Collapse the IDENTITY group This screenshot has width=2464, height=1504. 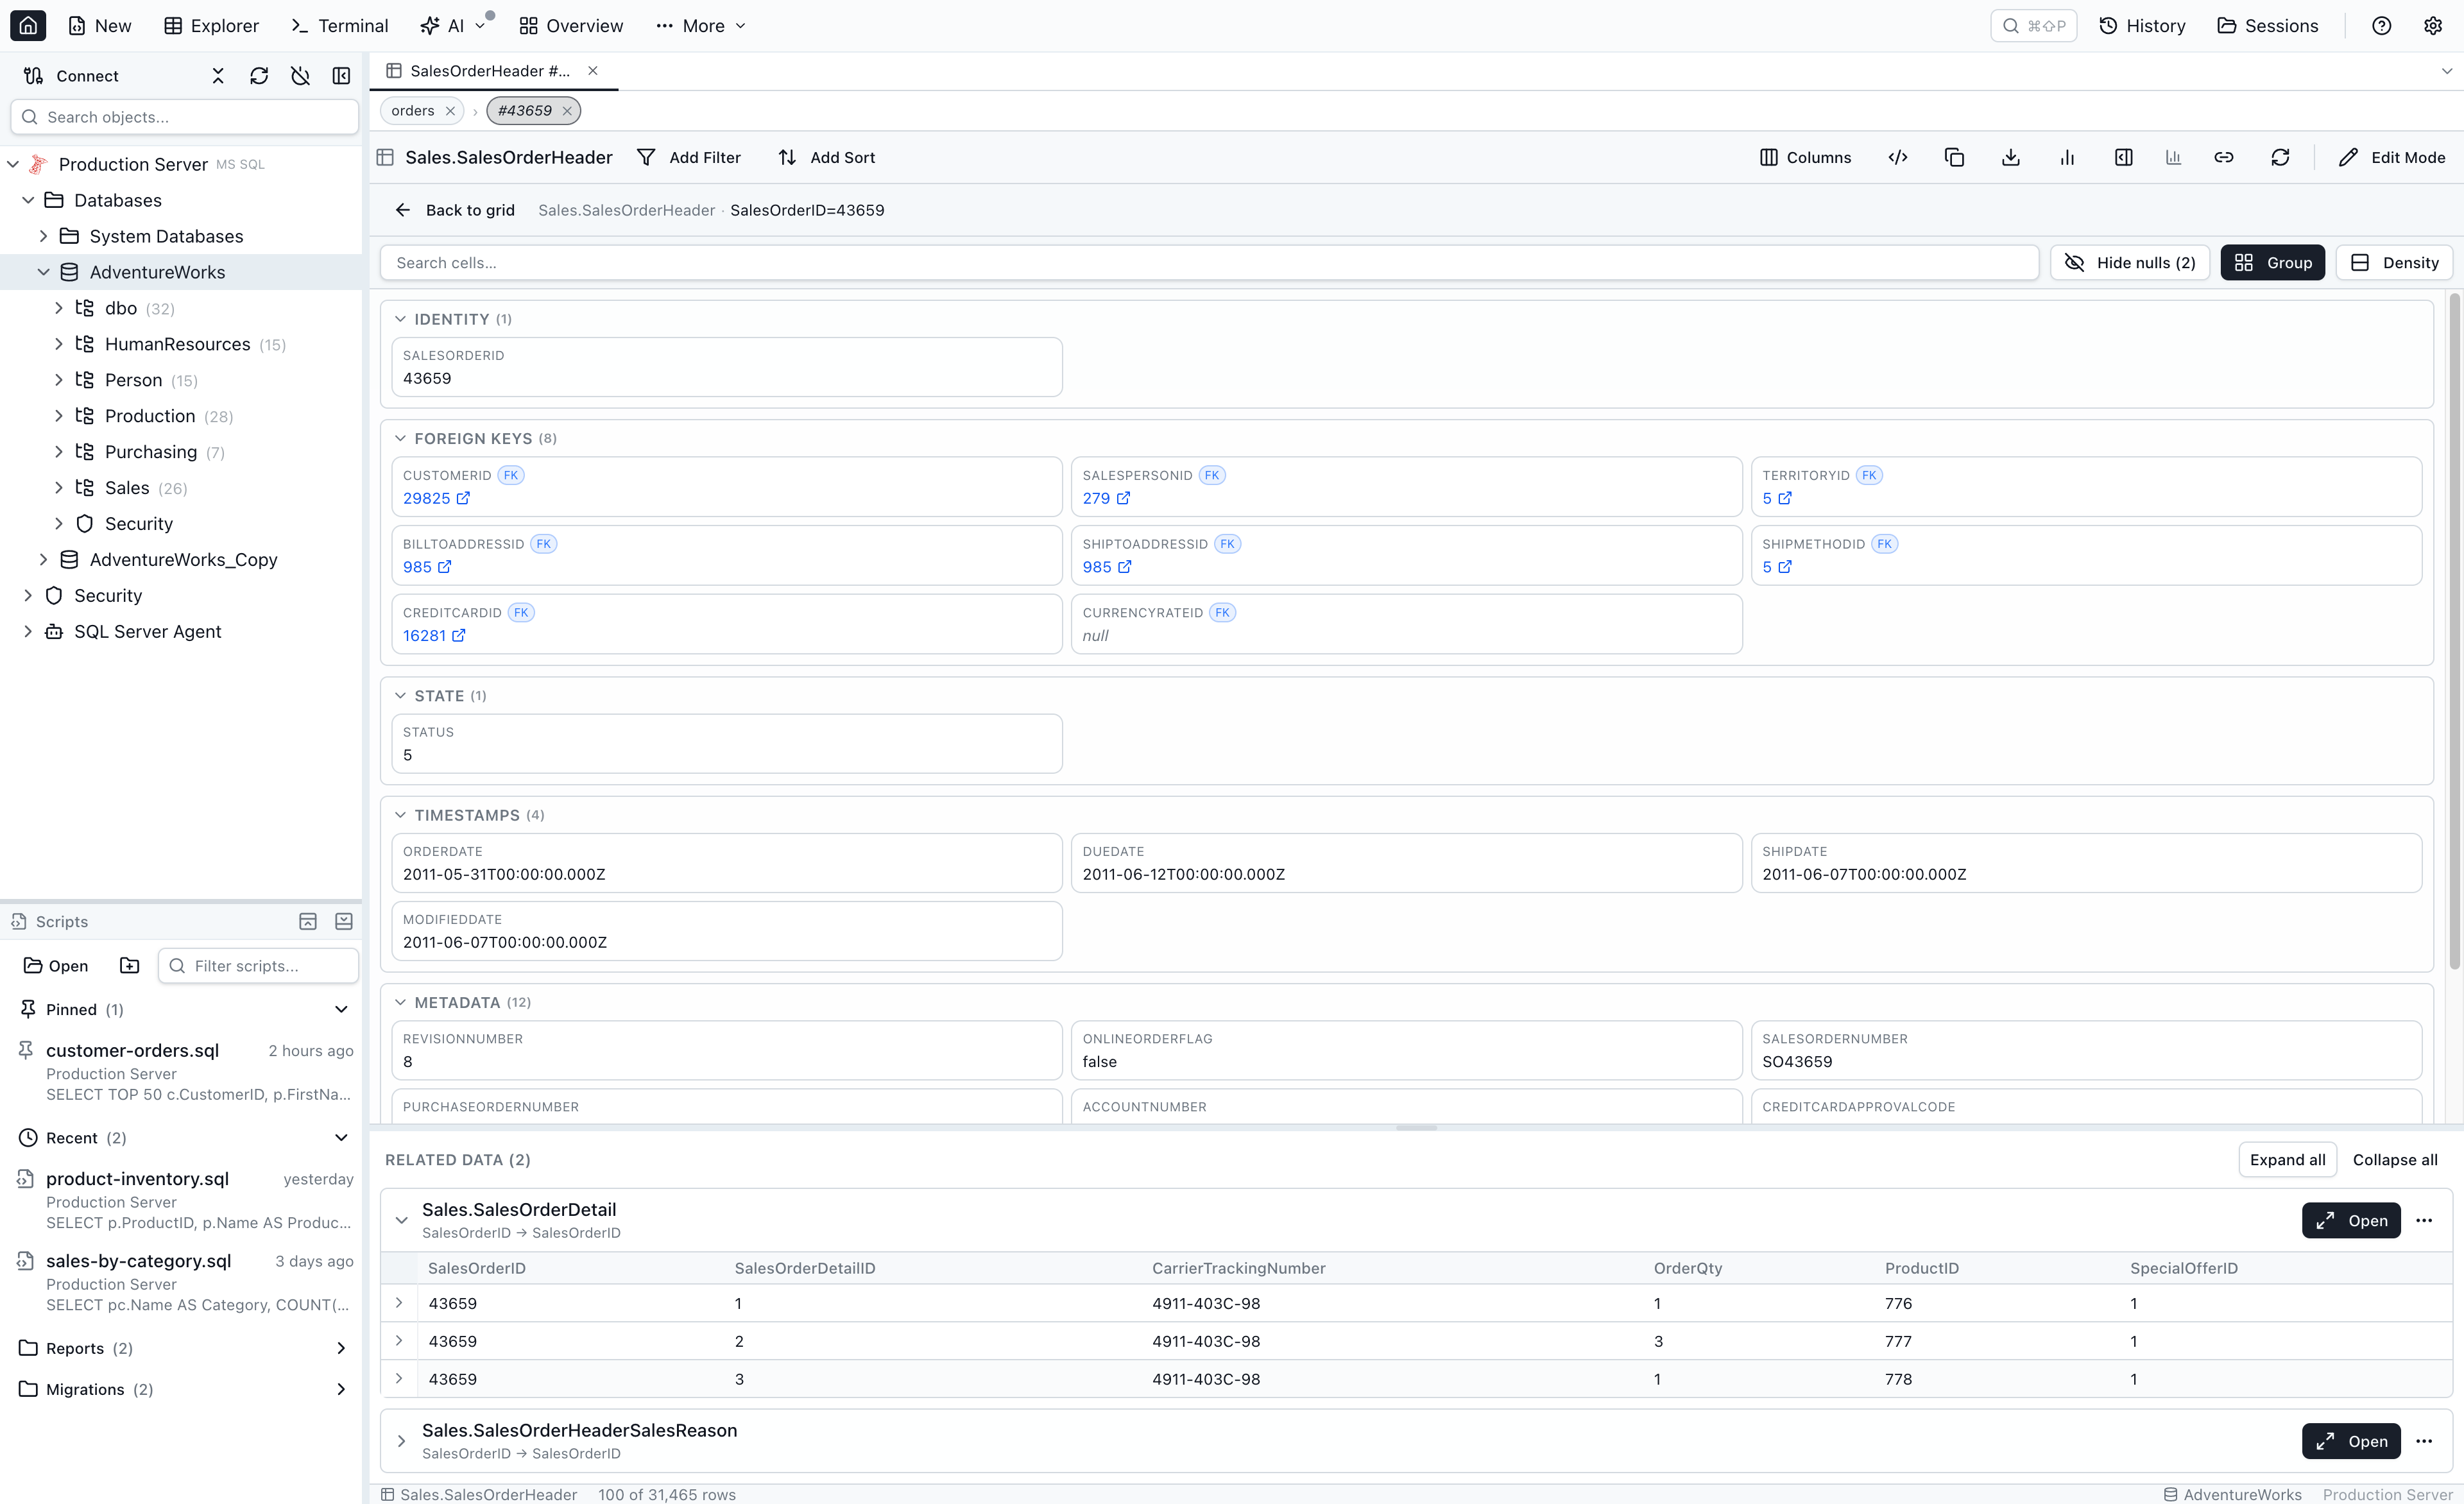(400, 319)
